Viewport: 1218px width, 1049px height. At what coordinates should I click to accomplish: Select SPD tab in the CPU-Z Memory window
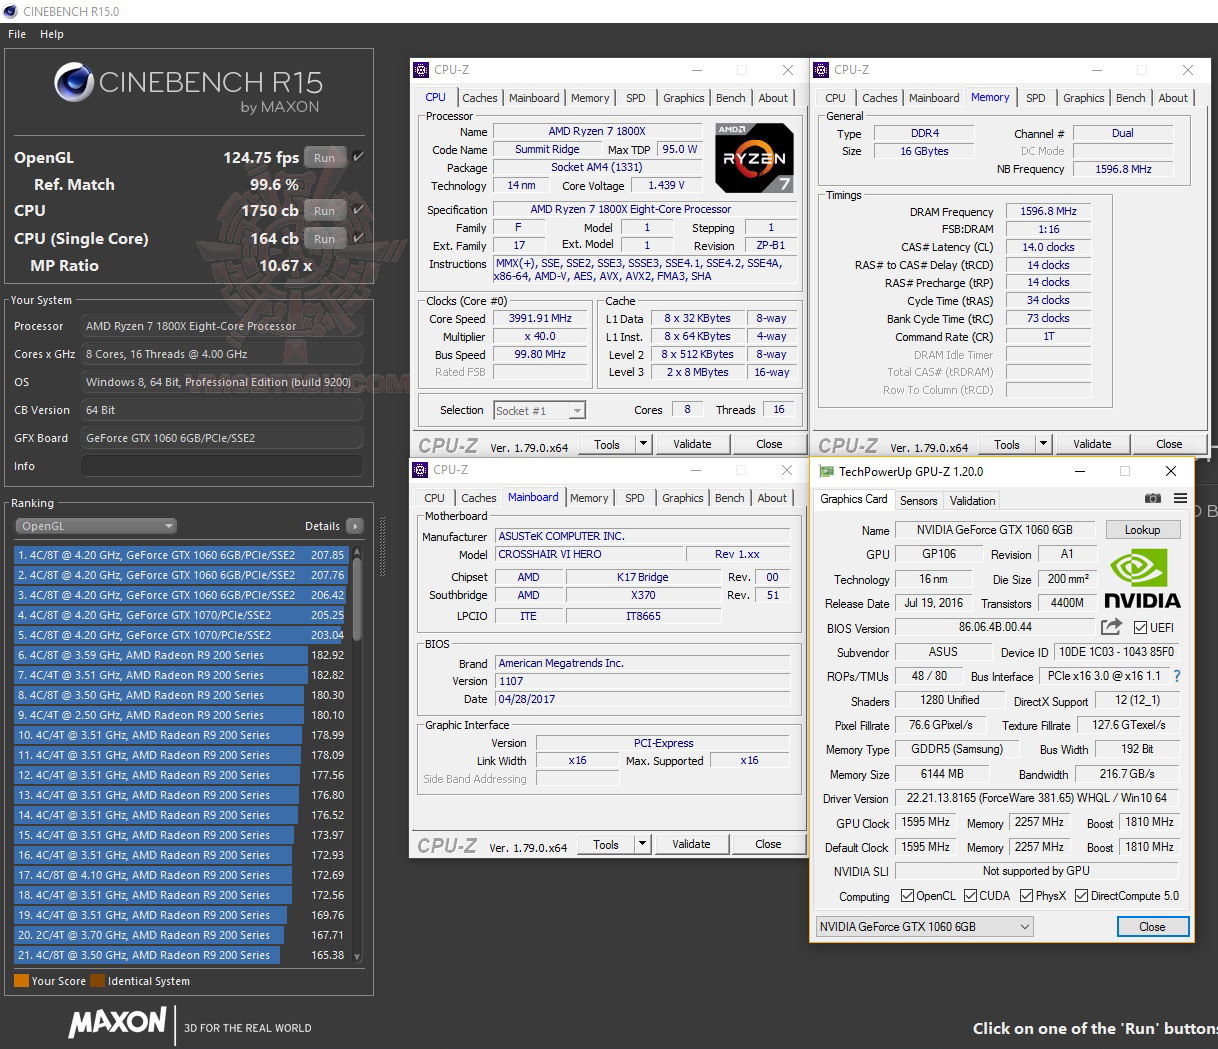coord(1036,98)
